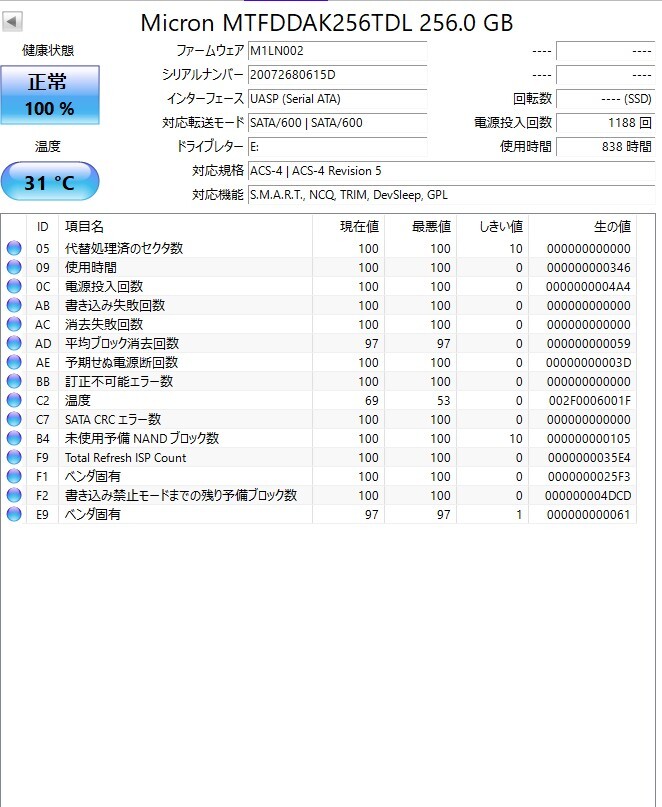Click raw value 000000000059

[x=588, y=344]
